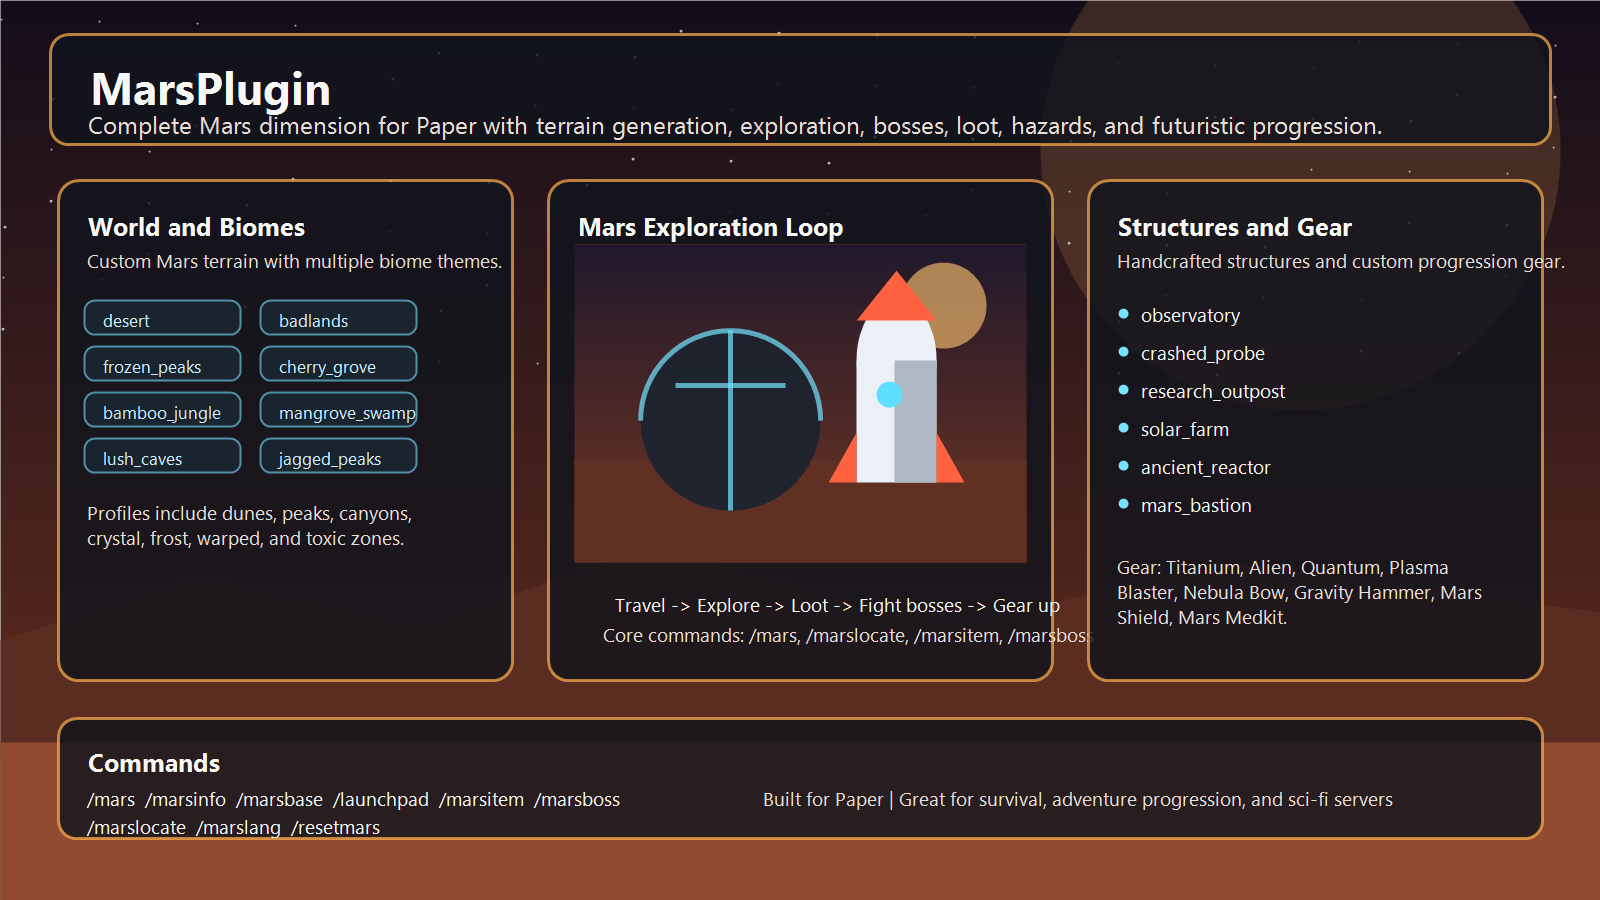Click /marslocate in the bottom Commands panel
The width and height of the screenshot is (1600, 900).
point(136,828)
